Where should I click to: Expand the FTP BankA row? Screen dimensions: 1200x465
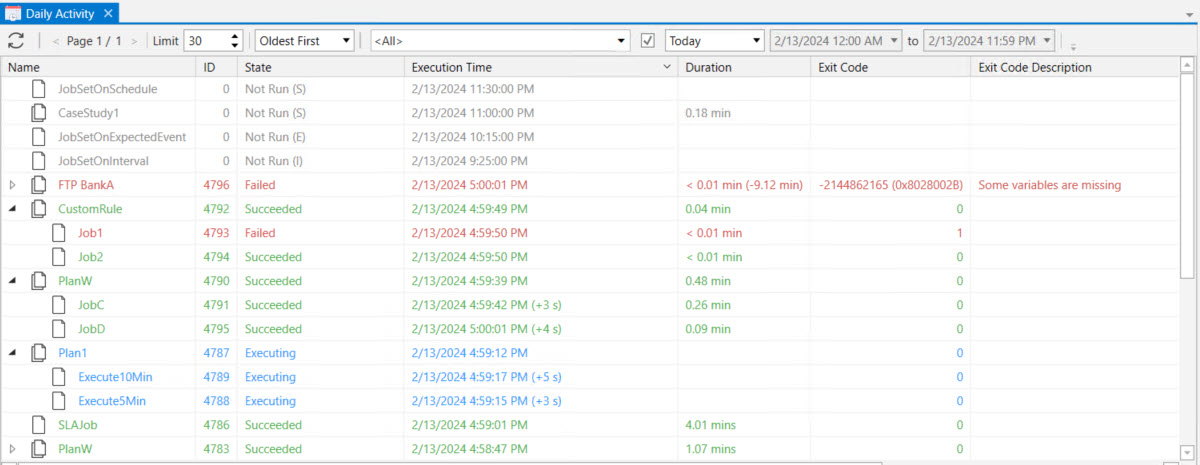tap(13, 185)
